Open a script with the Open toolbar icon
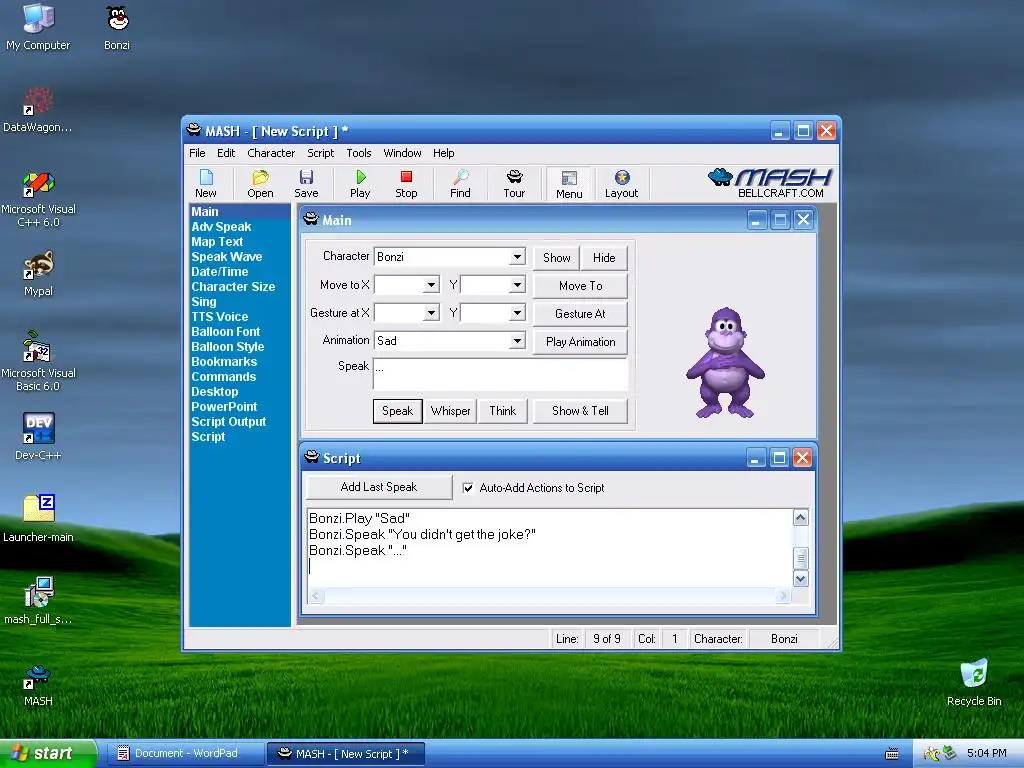Viewport: 1024px width, 768px height. pos(260,184)
